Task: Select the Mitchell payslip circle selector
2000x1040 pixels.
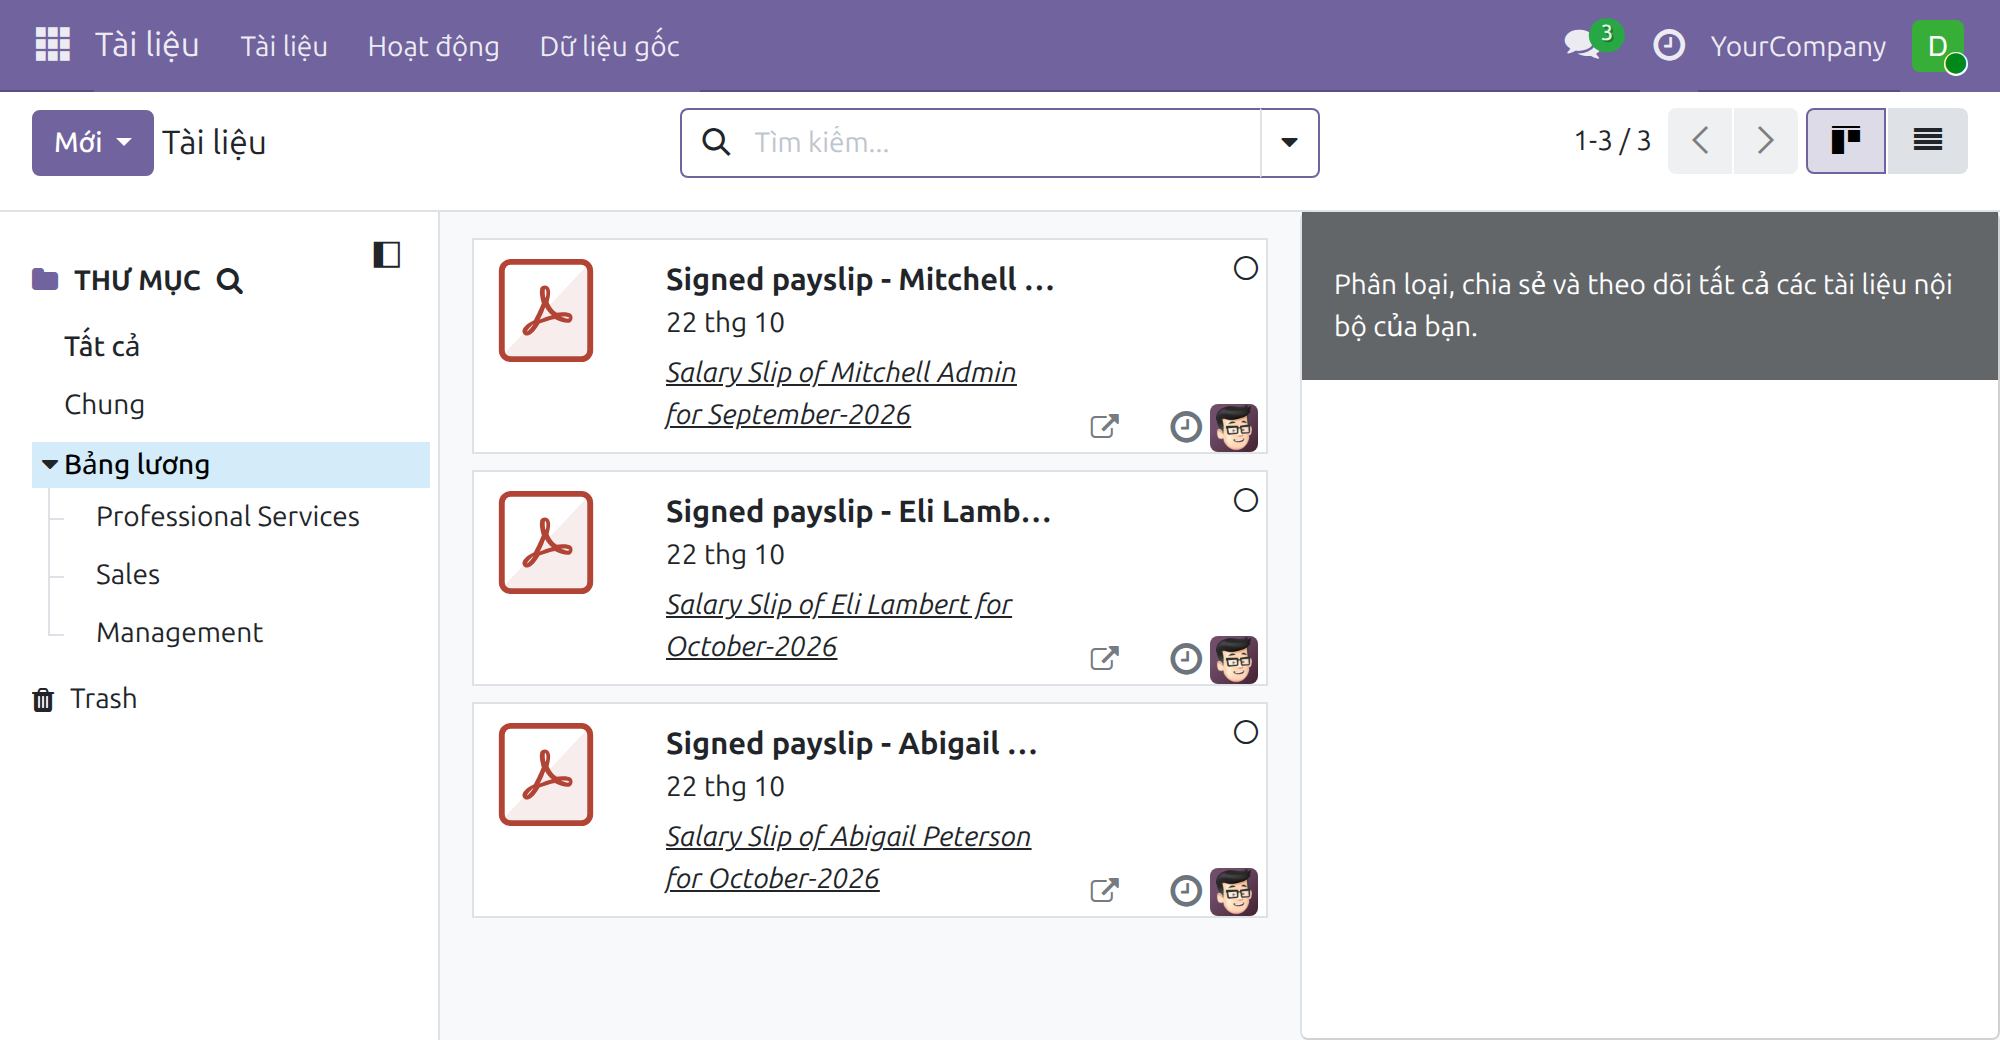Action: (x=1245, y=268)
